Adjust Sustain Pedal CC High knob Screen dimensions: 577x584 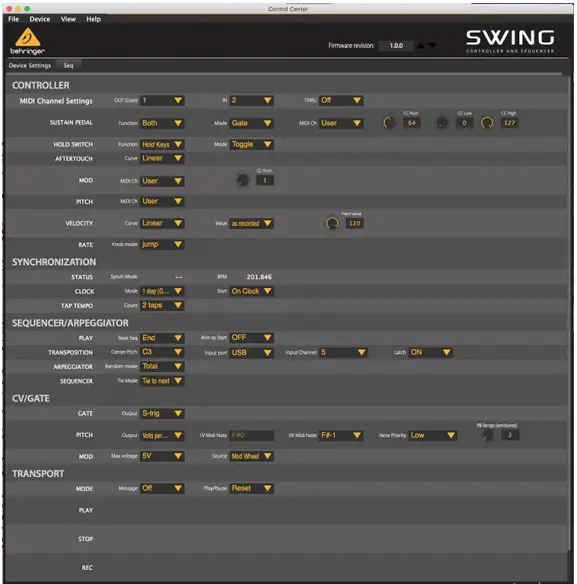click(487, 123)
